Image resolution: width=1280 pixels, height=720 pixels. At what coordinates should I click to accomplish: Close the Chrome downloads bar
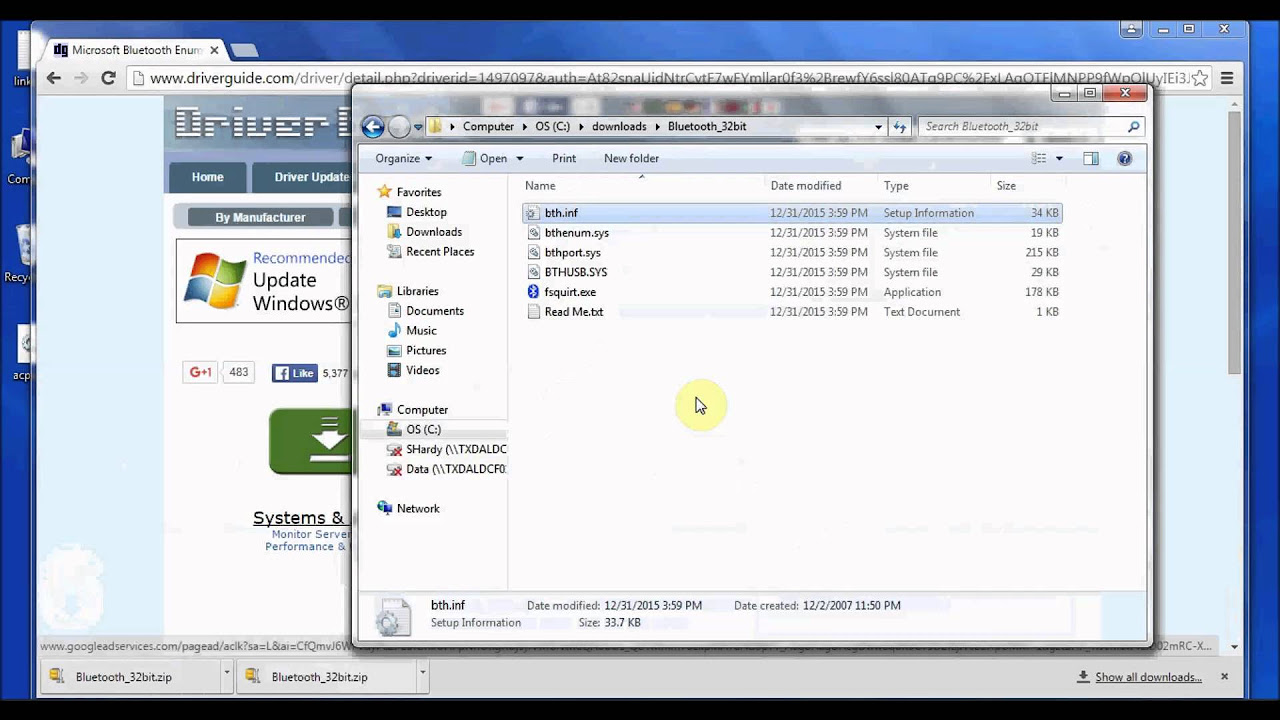(1224, 677)
